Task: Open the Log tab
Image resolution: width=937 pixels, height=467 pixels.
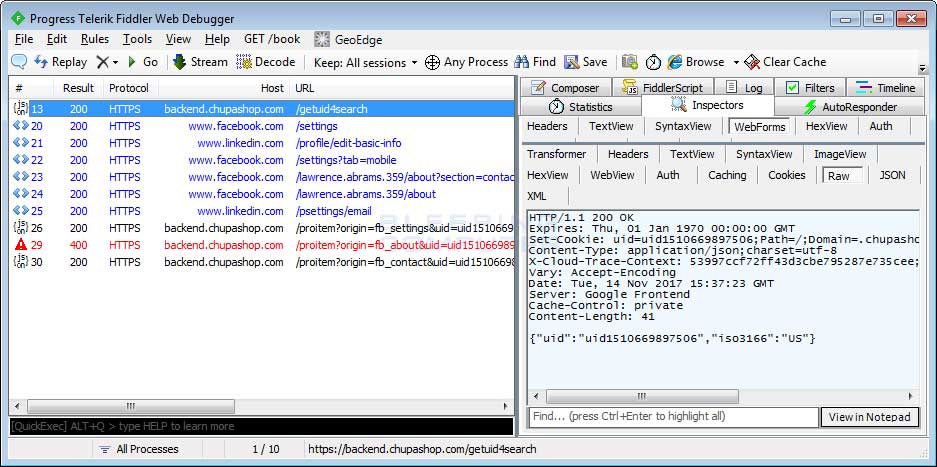Action: 744,88
